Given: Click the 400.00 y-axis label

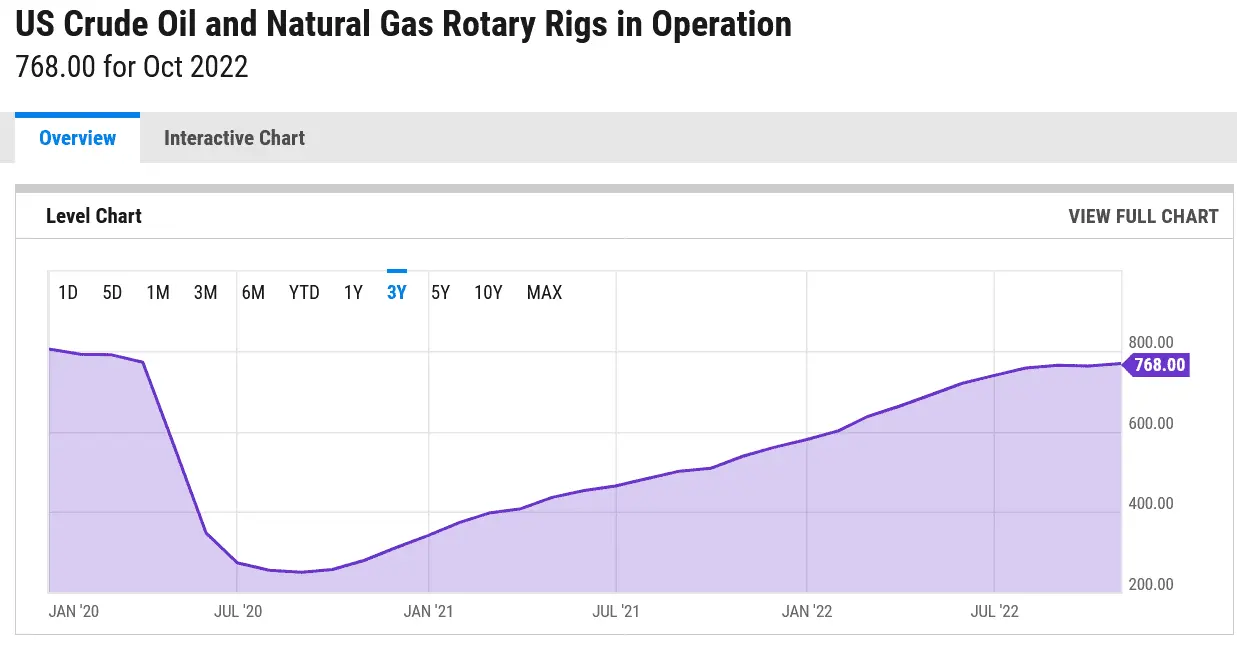Looking at the screenshot, I should [1150, 503].
